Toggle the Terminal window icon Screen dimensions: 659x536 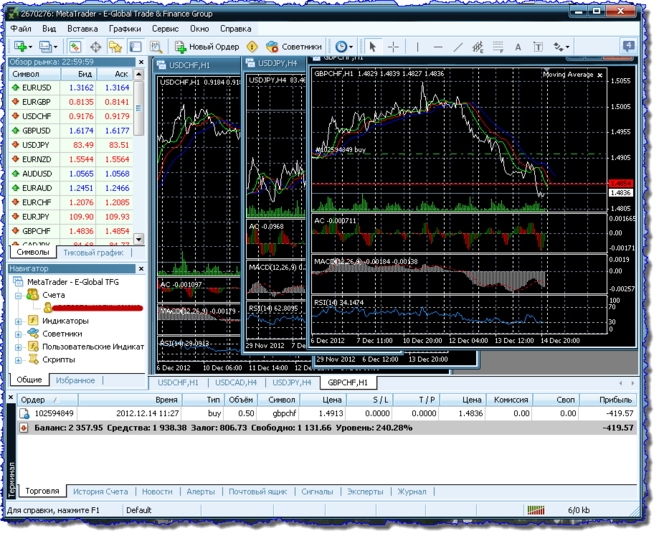tap(135, 47)
